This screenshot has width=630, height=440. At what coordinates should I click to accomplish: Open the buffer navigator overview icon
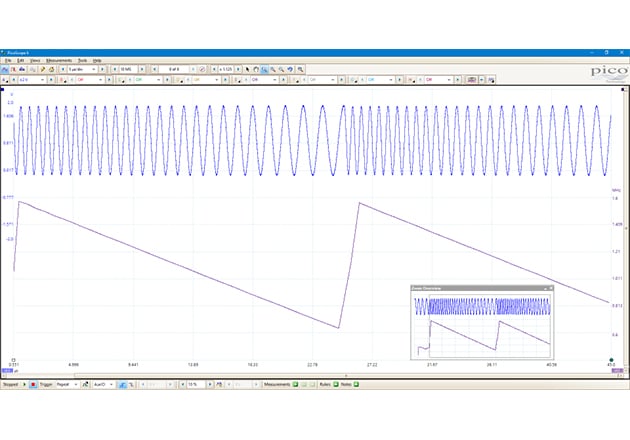[202, 70]
